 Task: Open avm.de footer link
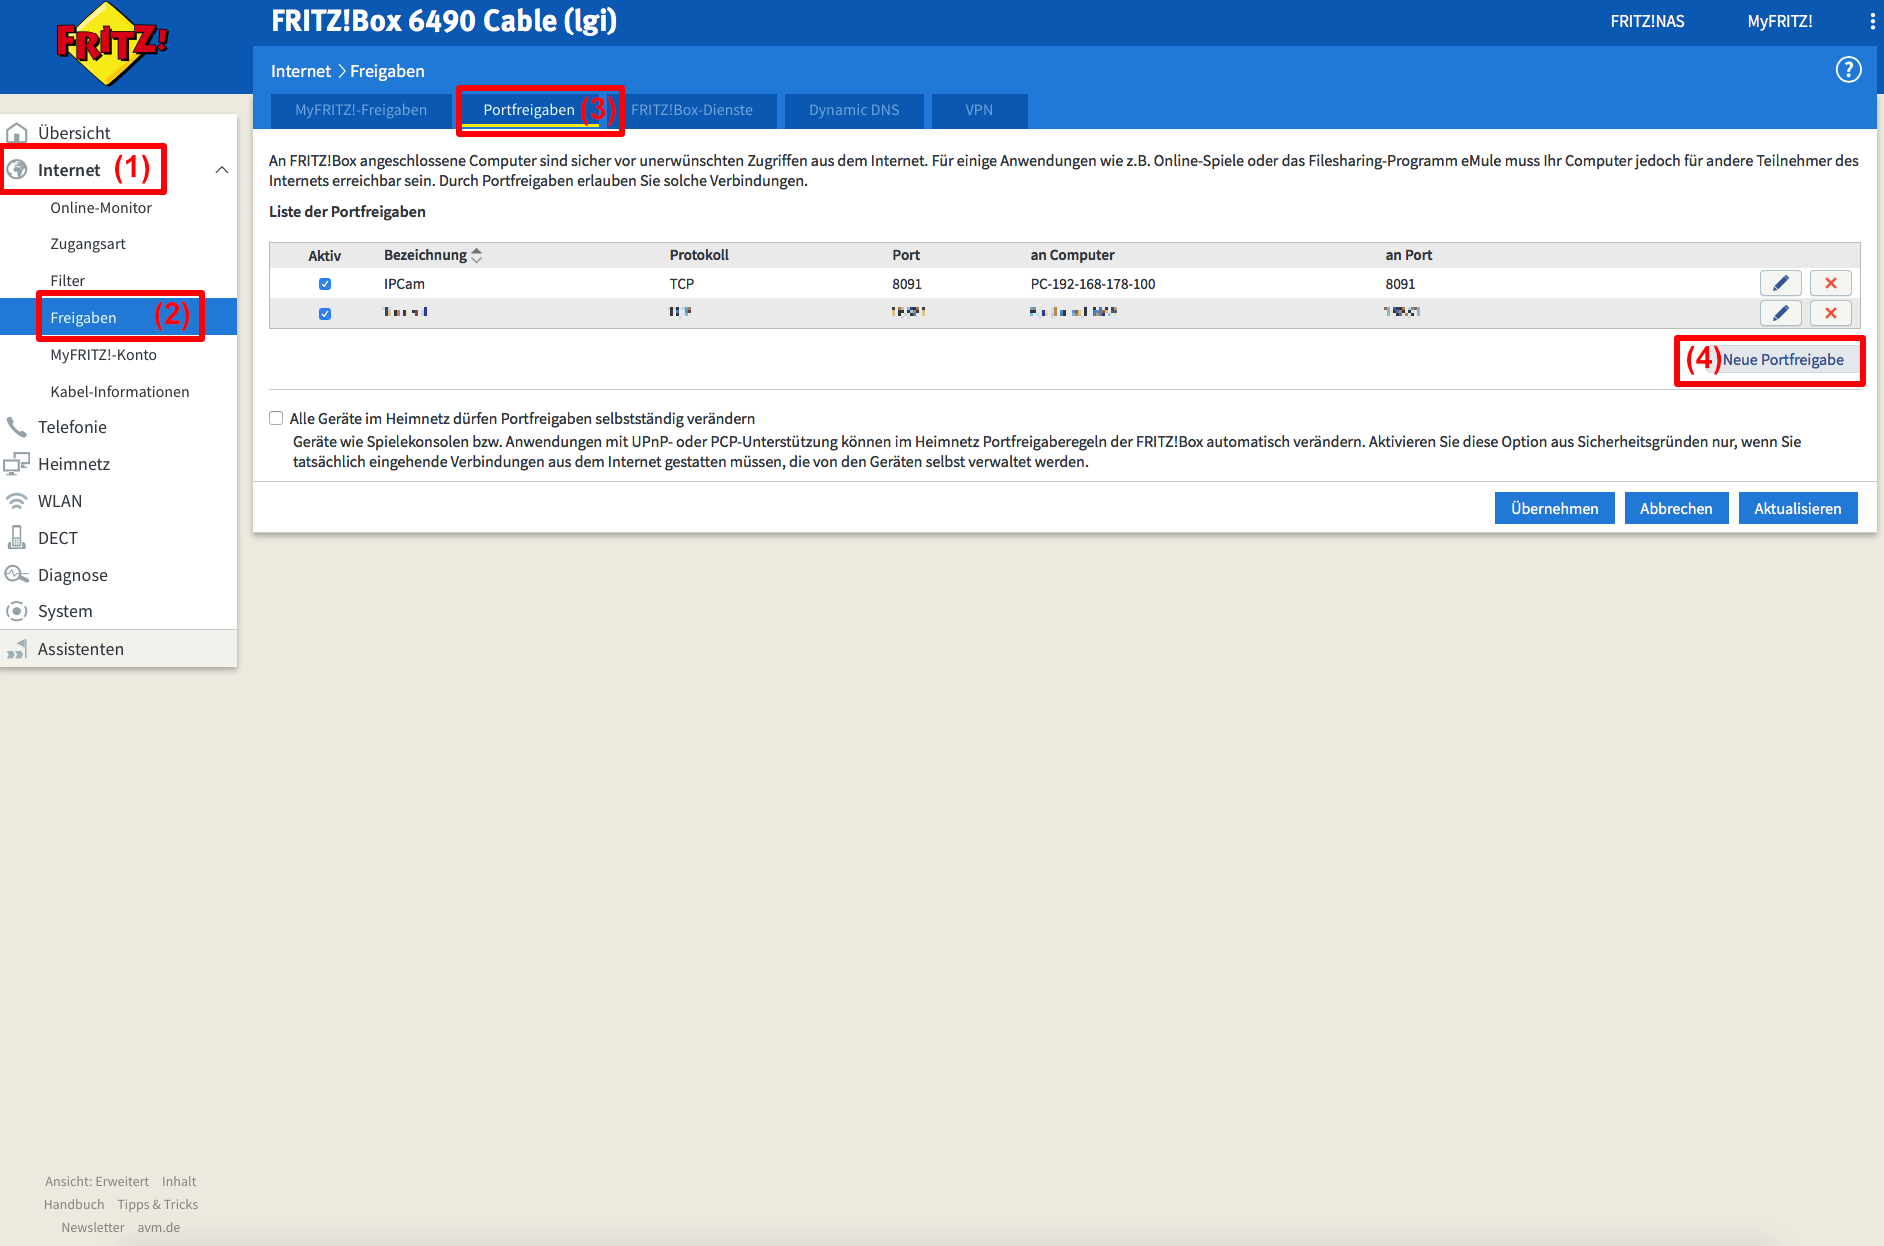pos(159,1227)
